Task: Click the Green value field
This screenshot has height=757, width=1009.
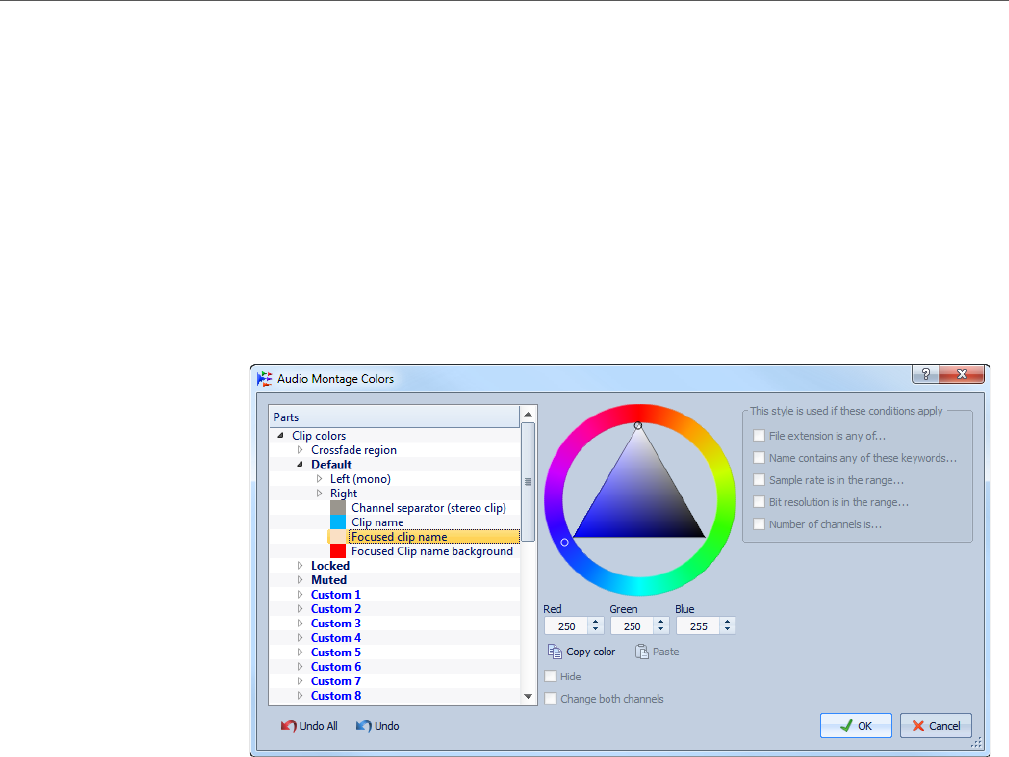Action: [x=633, y=626]
